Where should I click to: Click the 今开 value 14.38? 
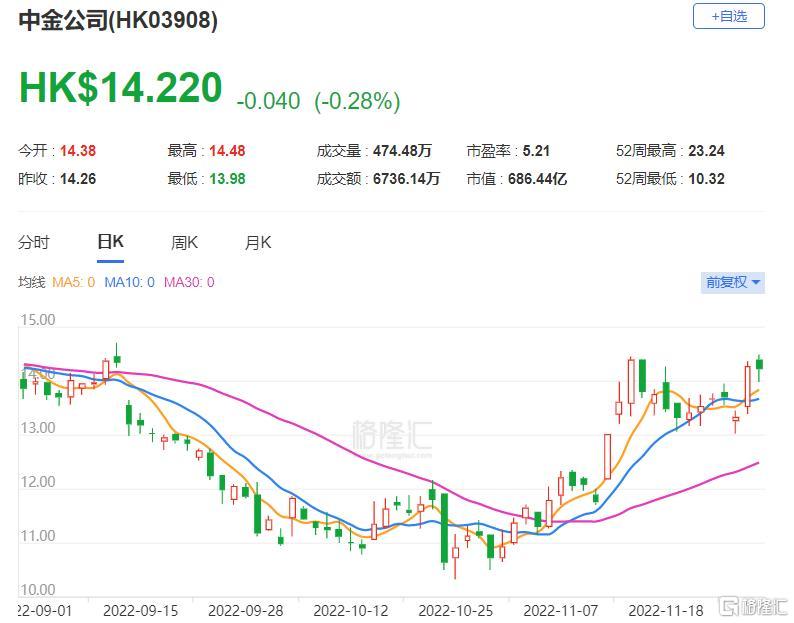click(x=78, y=151)
